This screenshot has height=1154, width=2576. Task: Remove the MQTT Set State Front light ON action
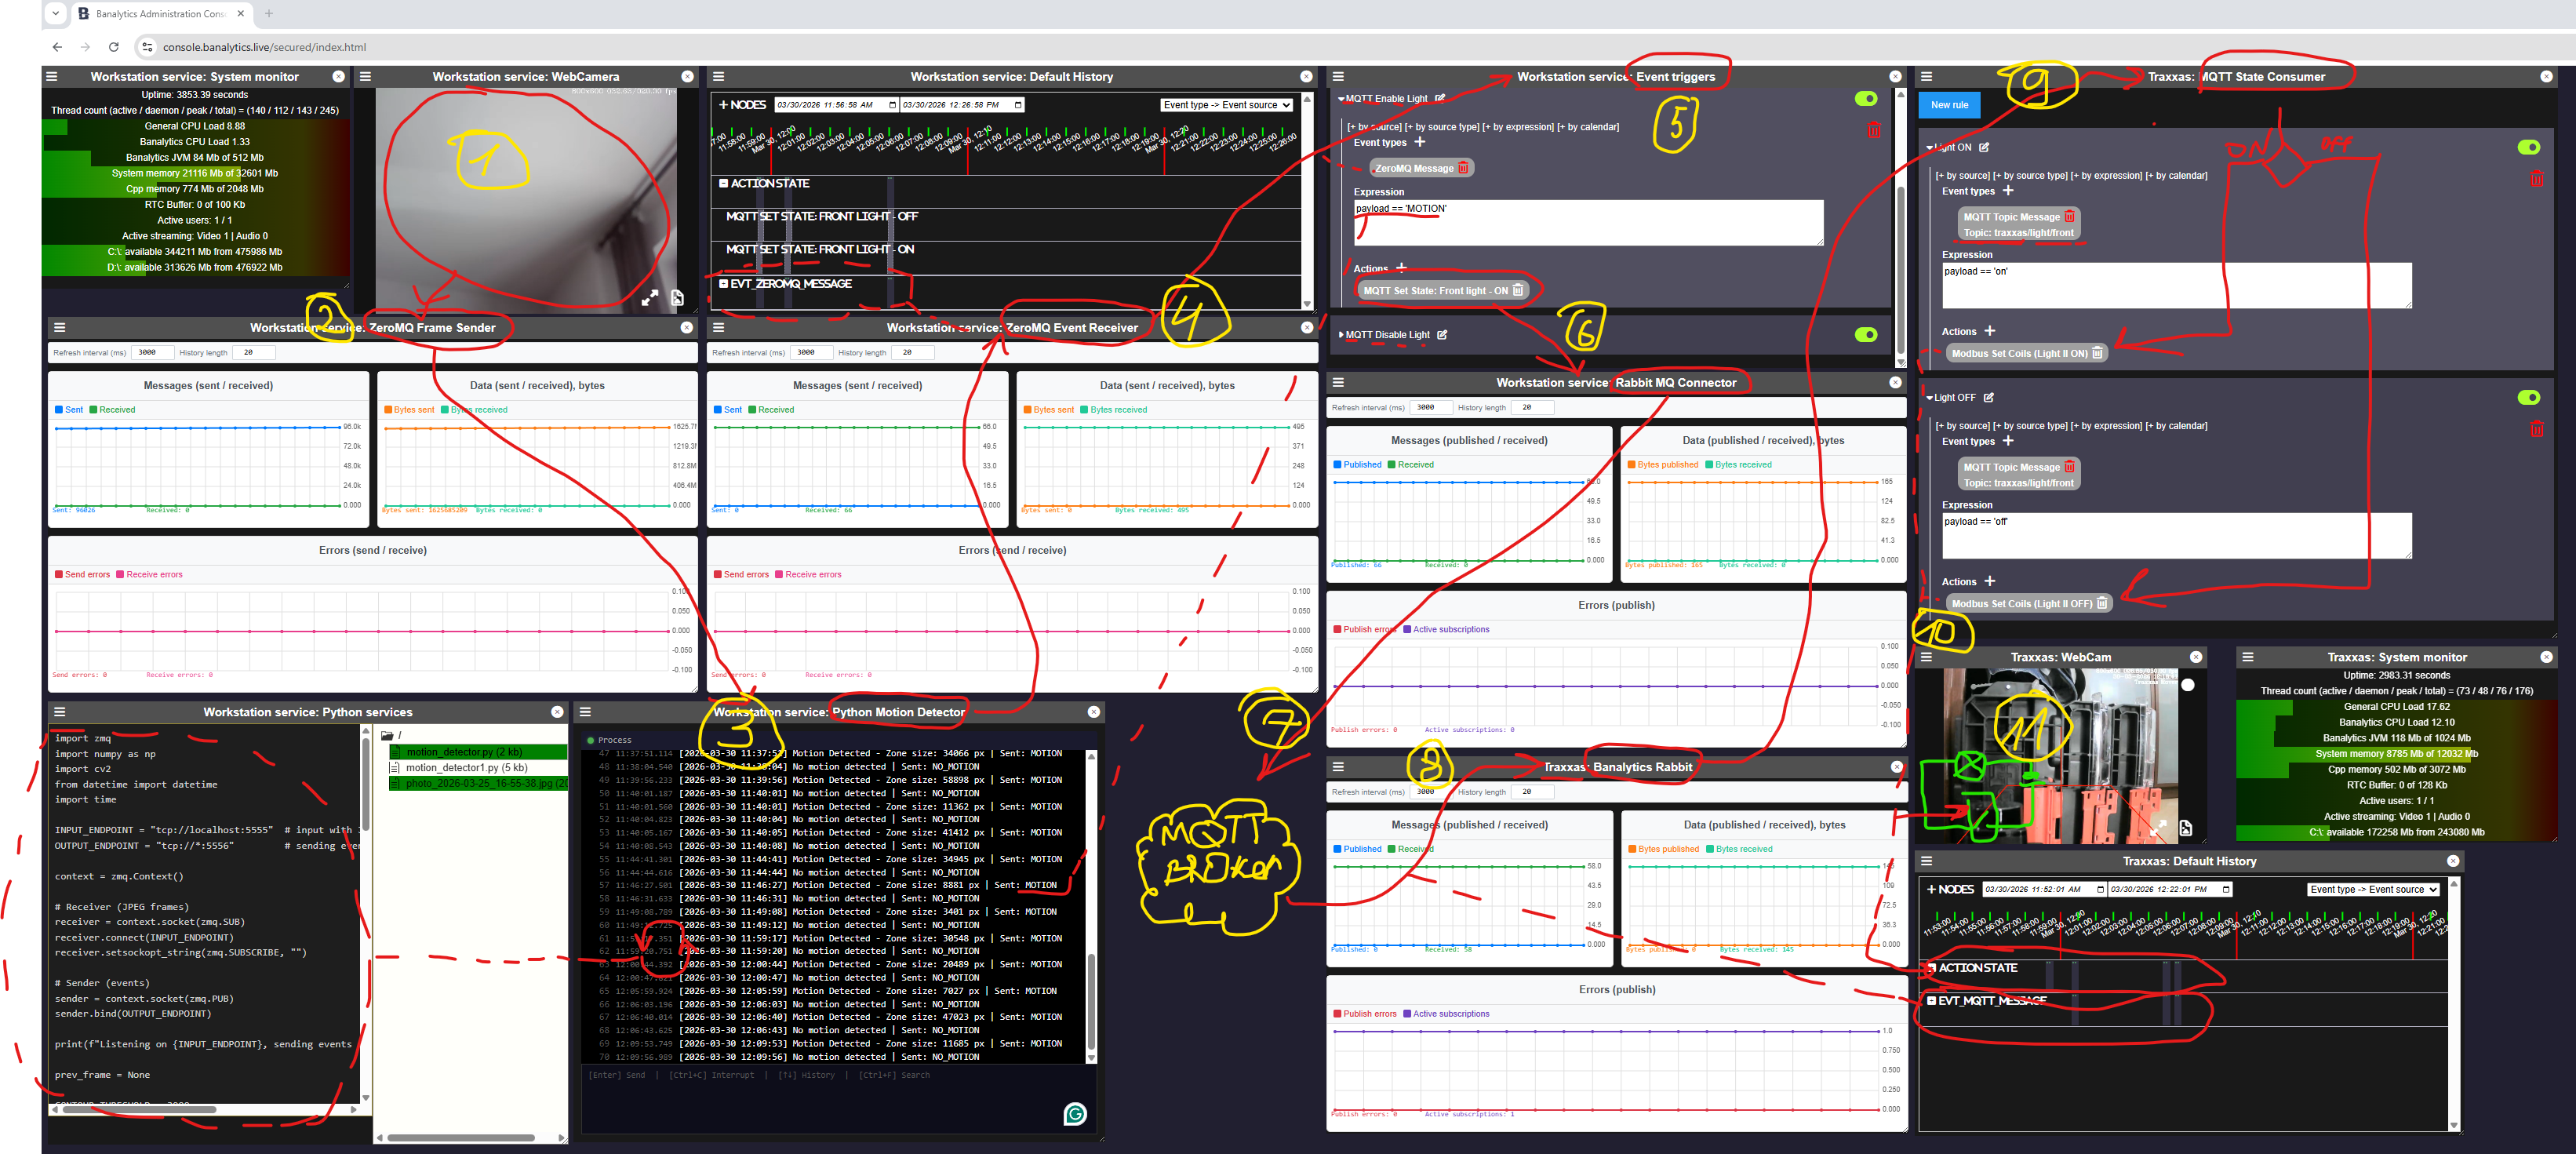tap(1518, 291)
